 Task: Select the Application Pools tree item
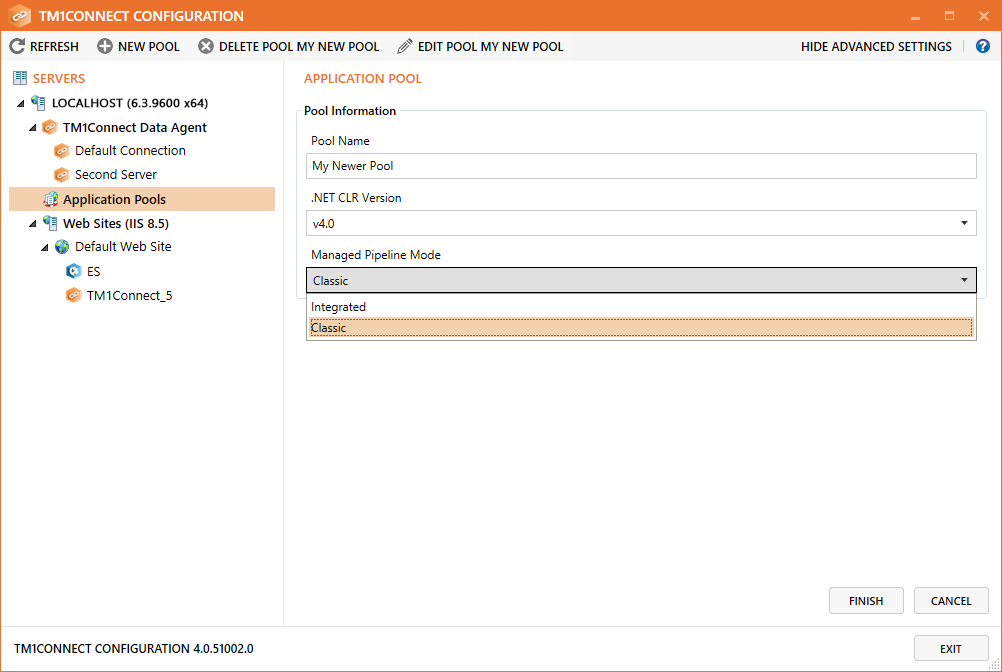tap(142, 199)
